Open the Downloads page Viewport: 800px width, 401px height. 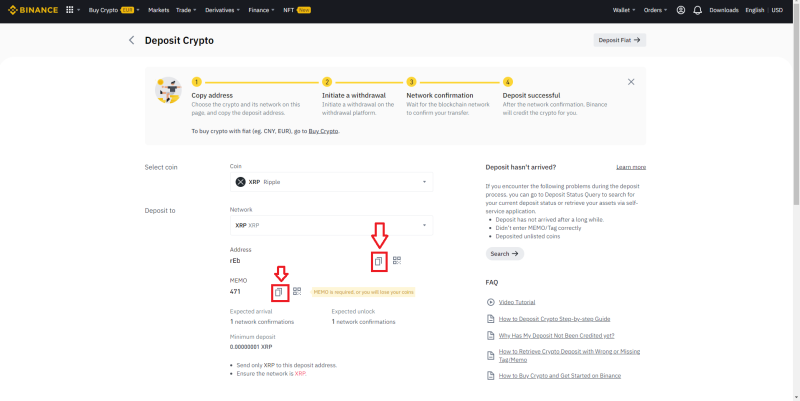pos(724,10)
